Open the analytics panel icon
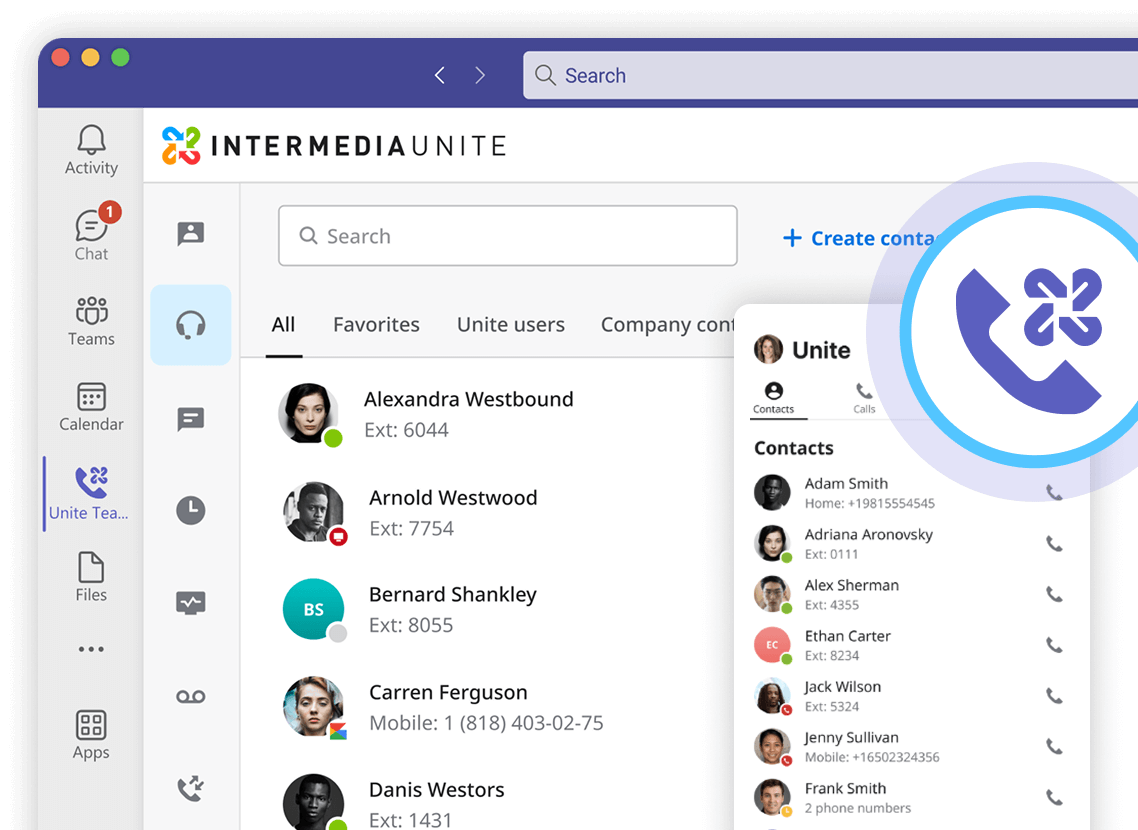 tap(190, 603)
